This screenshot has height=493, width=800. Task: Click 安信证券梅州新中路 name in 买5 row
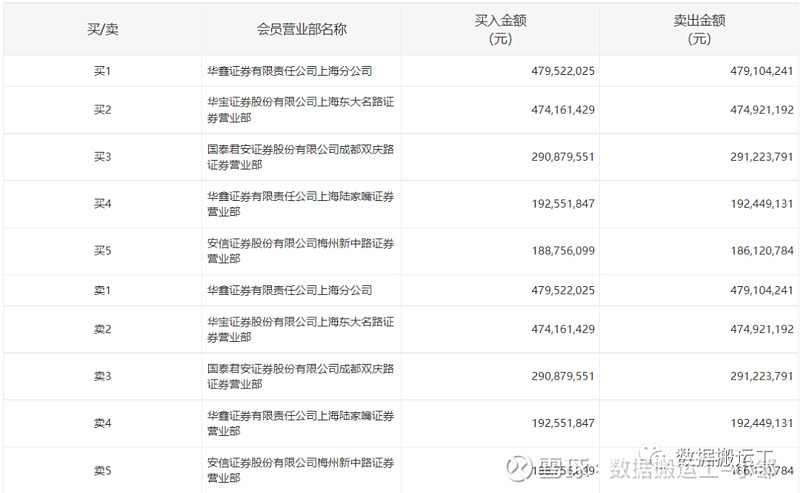pos(301,251)
